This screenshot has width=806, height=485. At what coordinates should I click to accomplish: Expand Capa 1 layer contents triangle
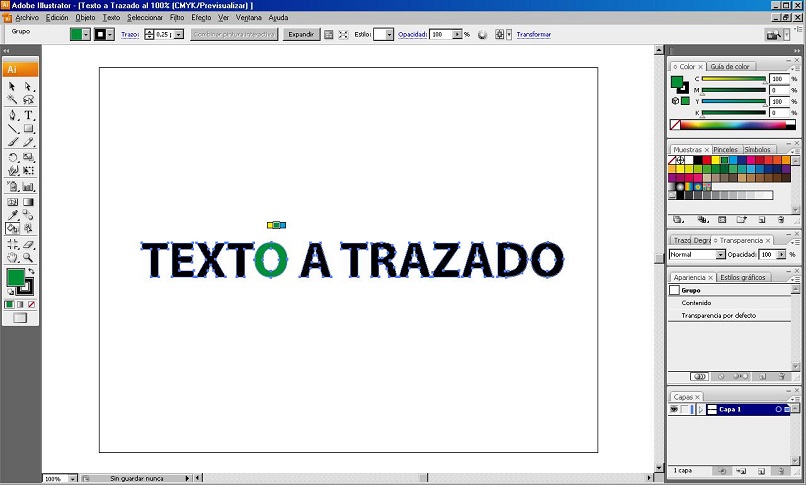700,409
